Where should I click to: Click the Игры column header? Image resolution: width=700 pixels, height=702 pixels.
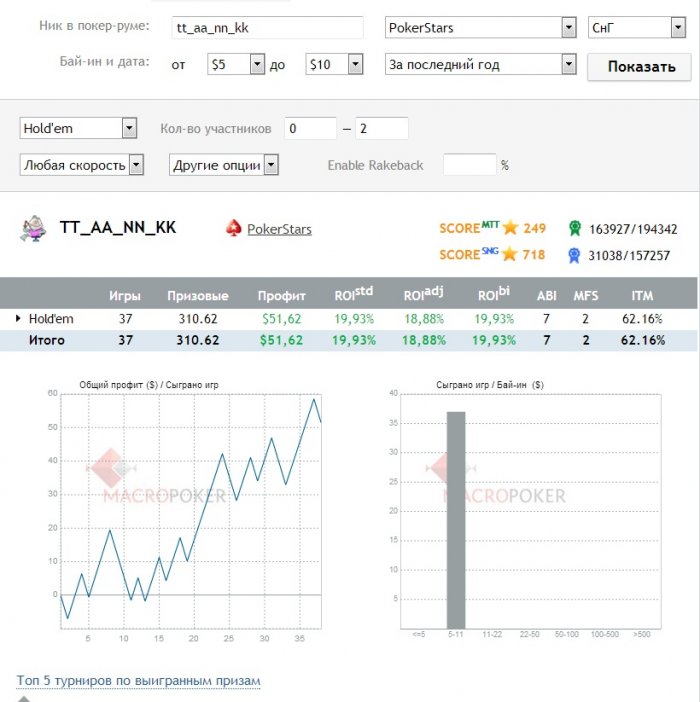125,296
